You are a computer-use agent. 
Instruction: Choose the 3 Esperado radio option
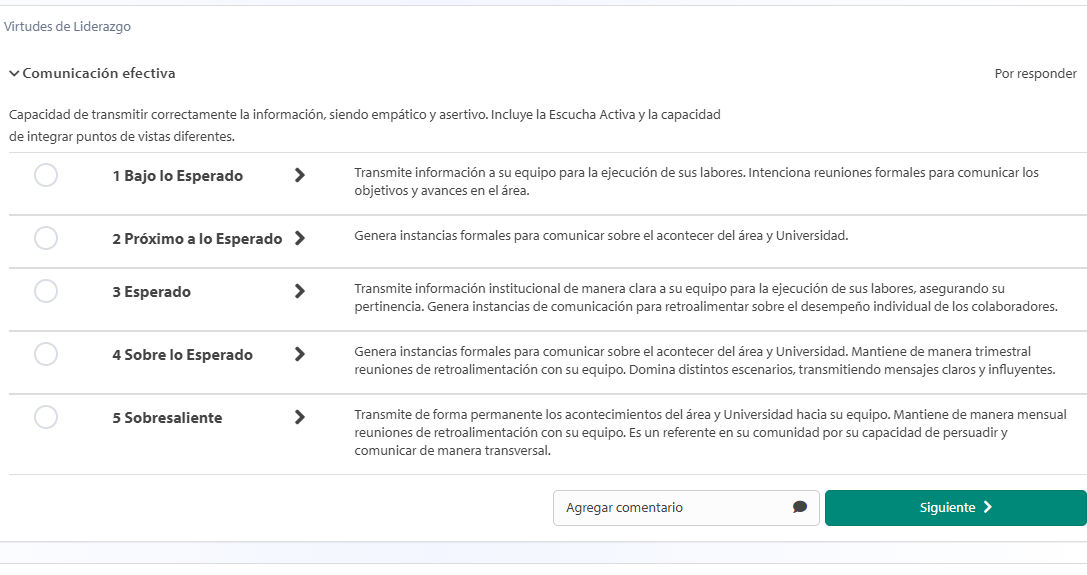coord(46,291)
